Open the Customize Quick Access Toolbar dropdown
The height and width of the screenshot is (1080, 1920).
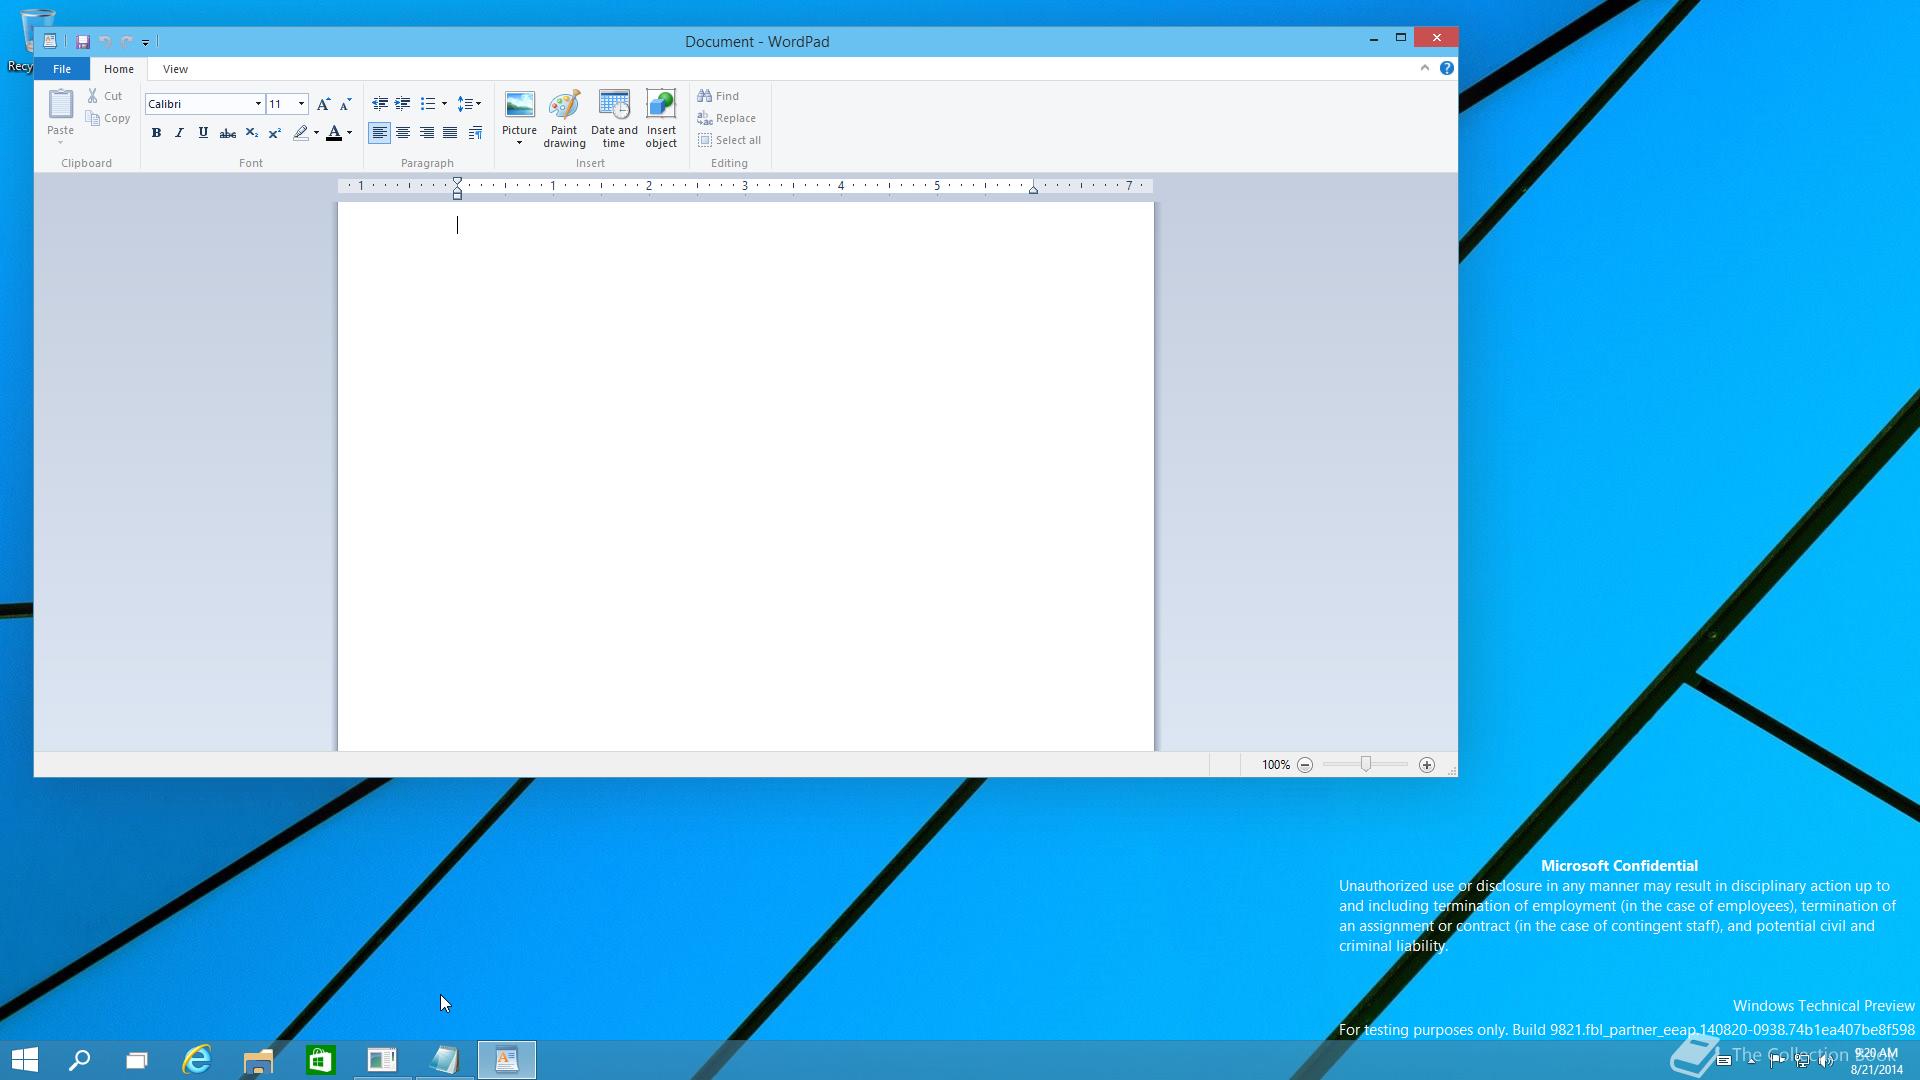pyautogui.click(x=145, y=42)
